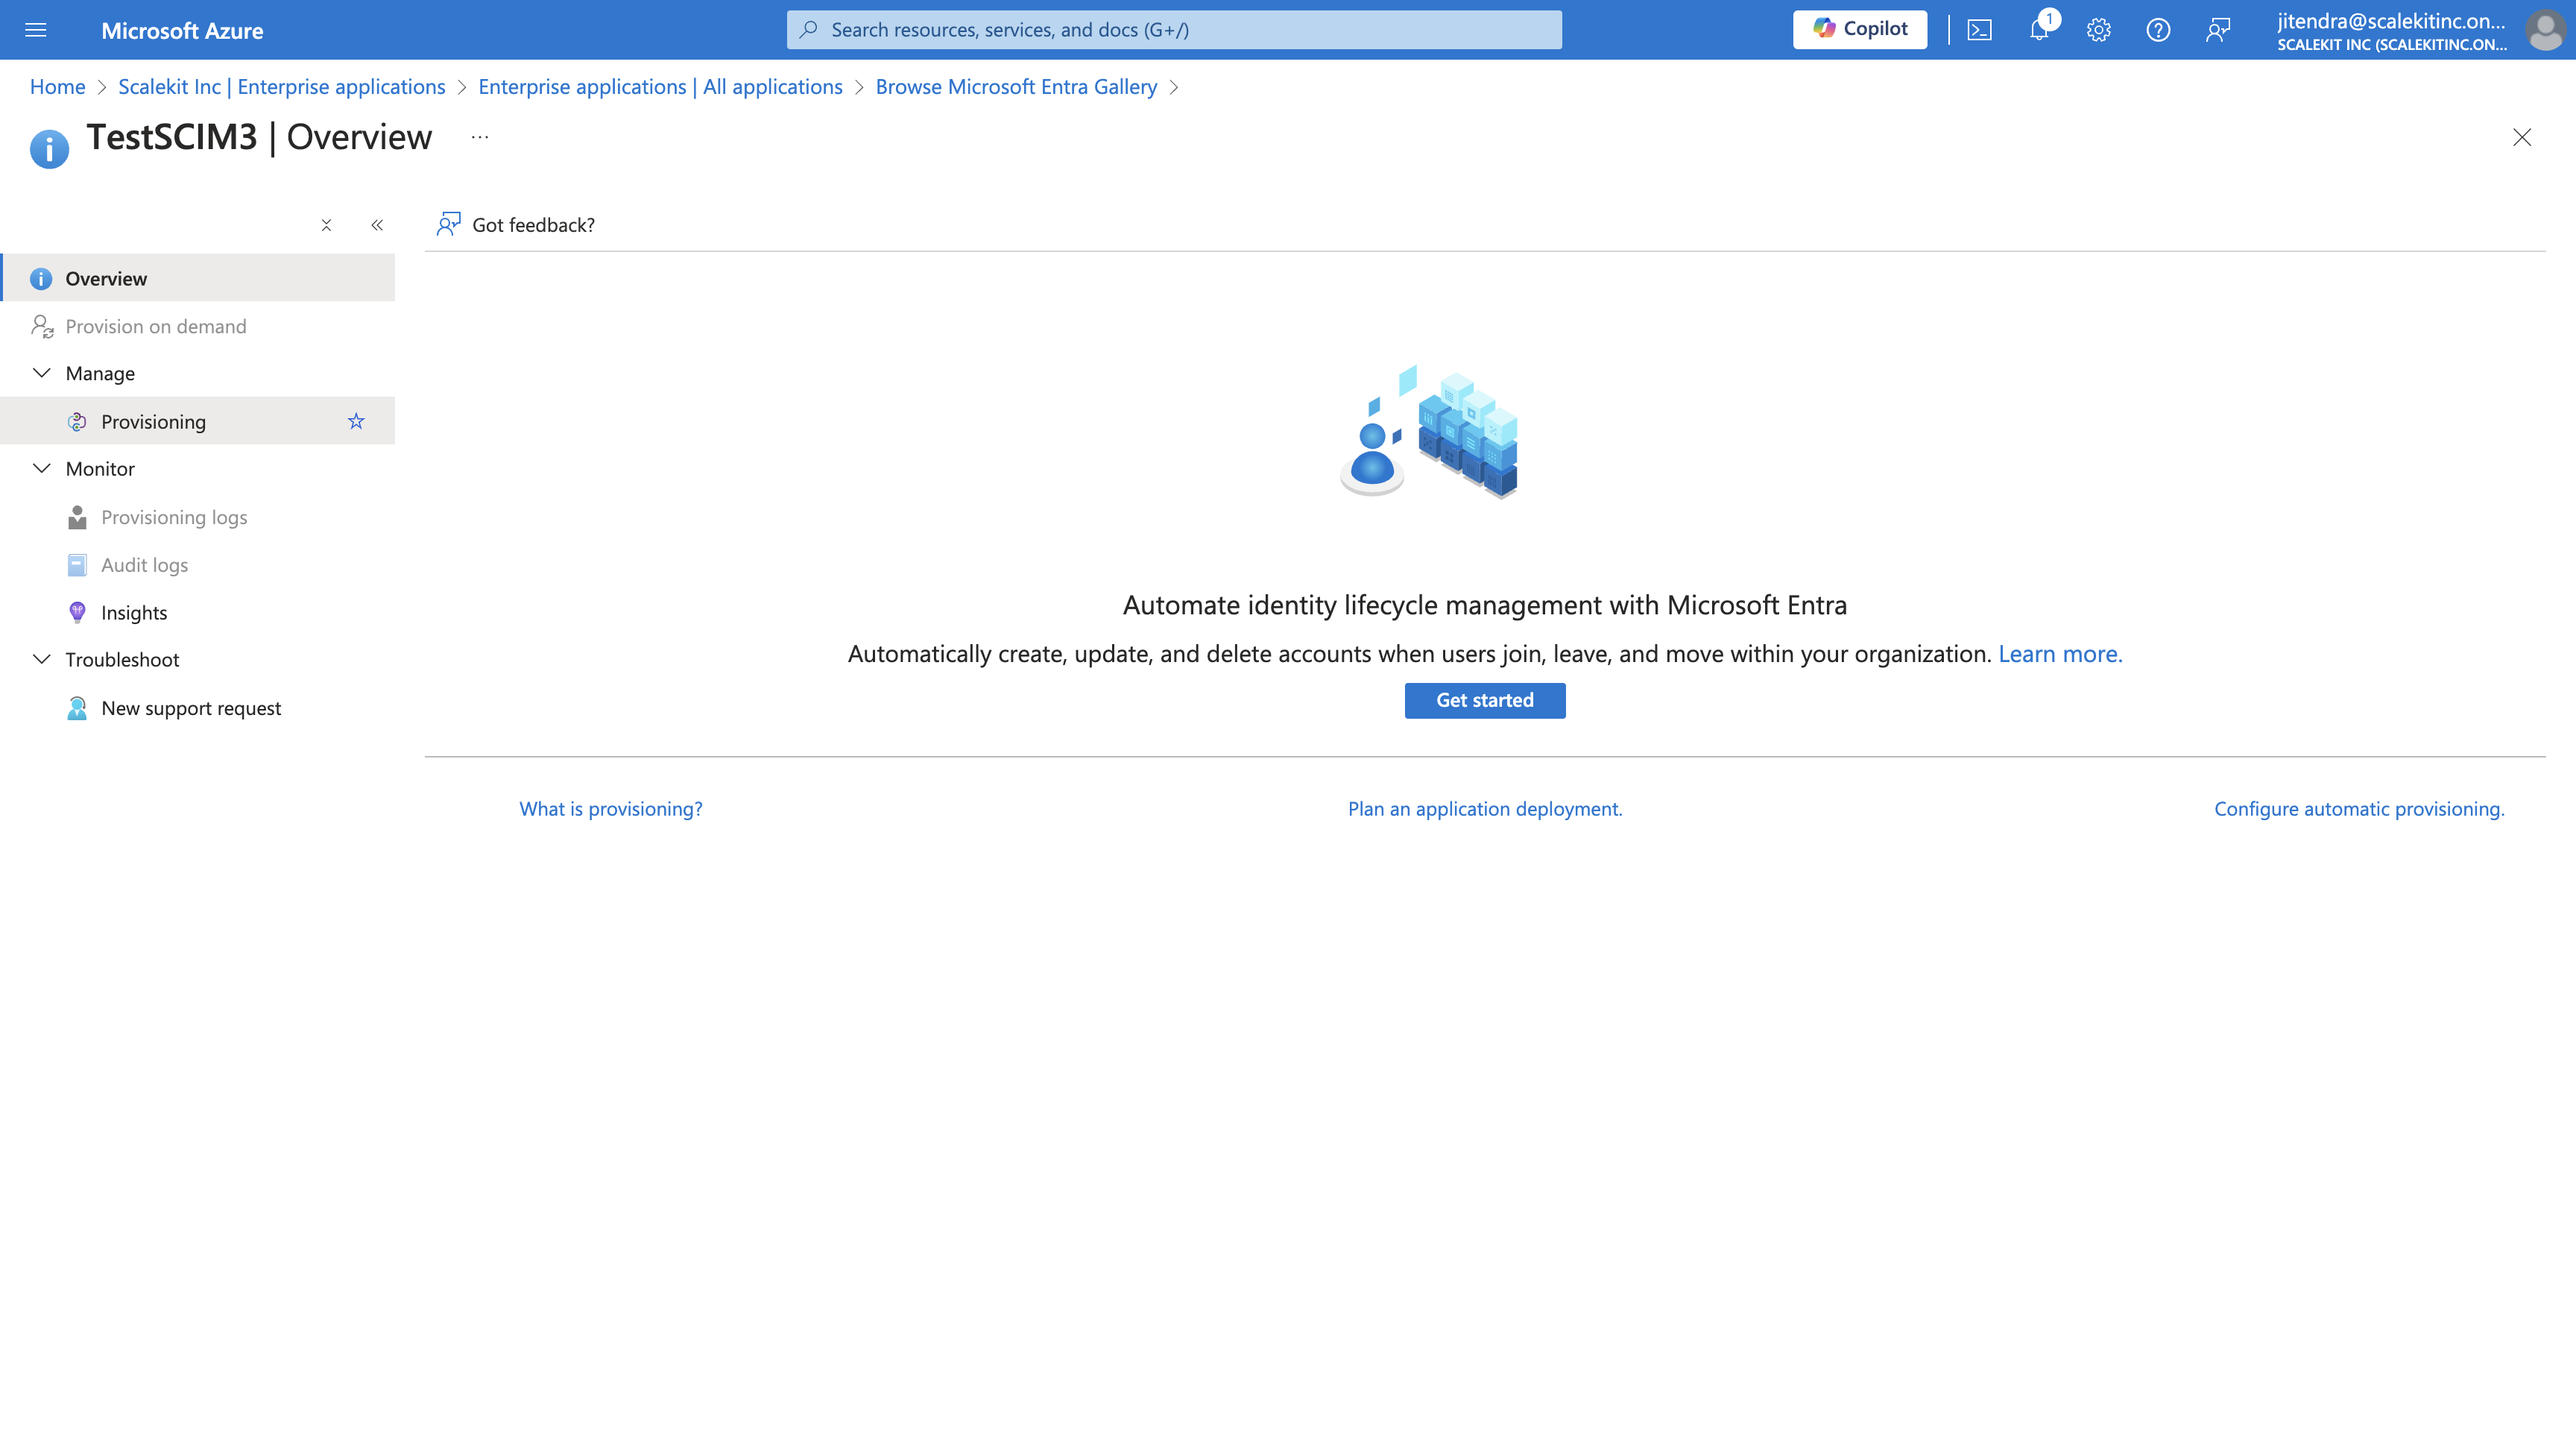This screenshot has width=2576, height=1430.
Task: Click the jitendra account name text
Action: [2391, 21]
